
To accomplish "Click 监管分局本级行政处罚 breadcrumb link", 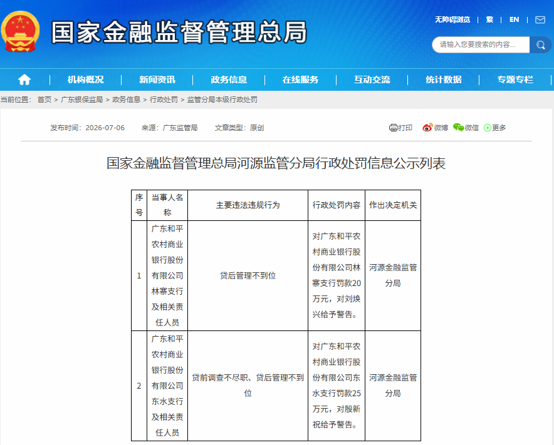I will [222, 100].
